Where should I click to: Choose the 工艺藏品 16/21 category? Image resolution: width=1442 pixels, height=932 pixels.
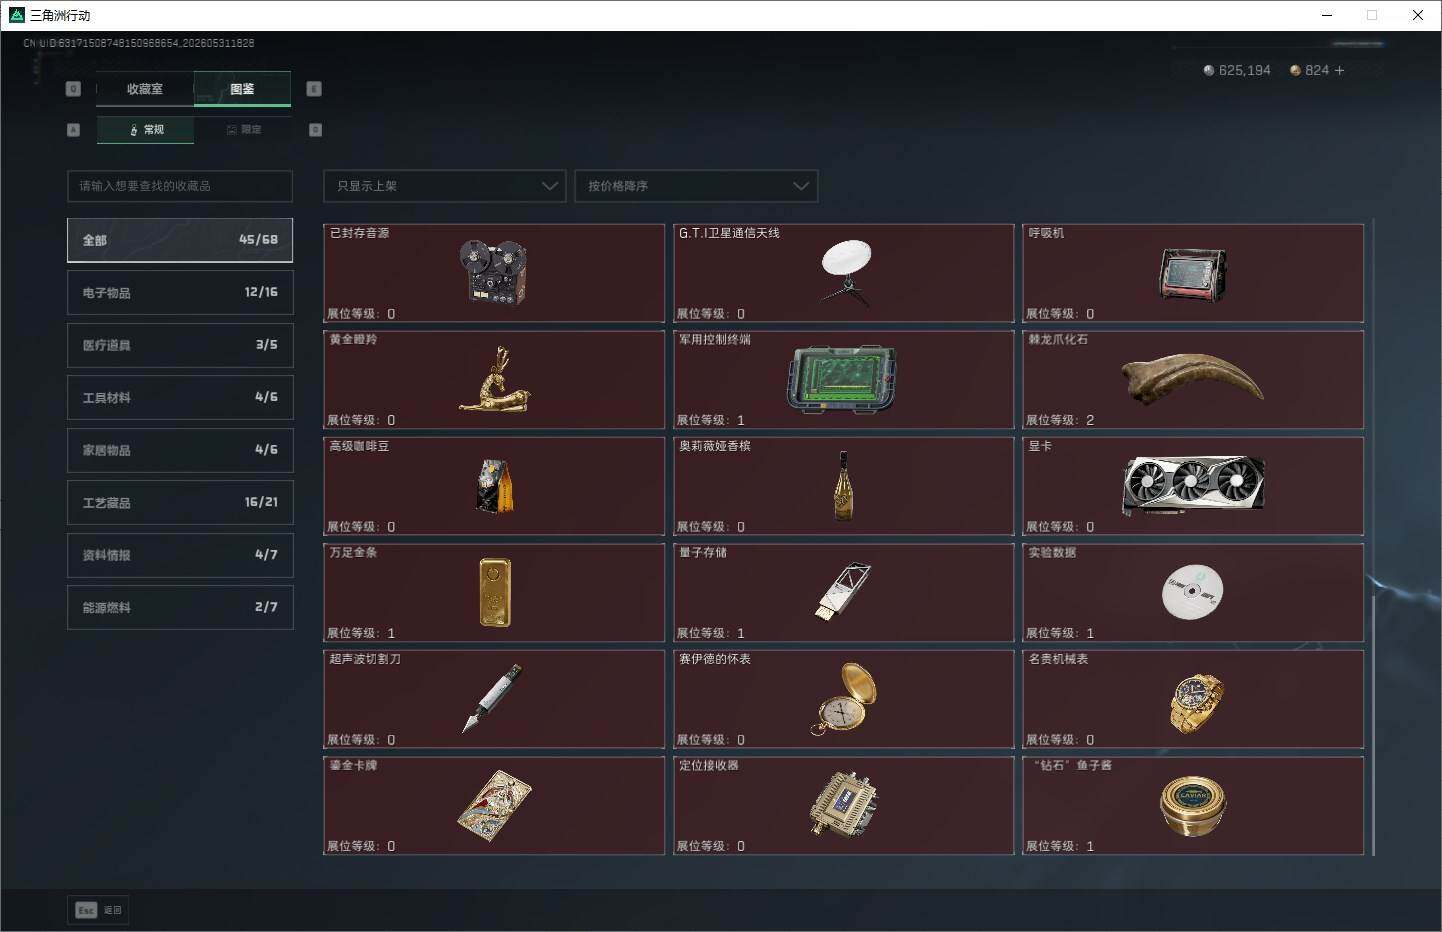click(x=180, y=503)
